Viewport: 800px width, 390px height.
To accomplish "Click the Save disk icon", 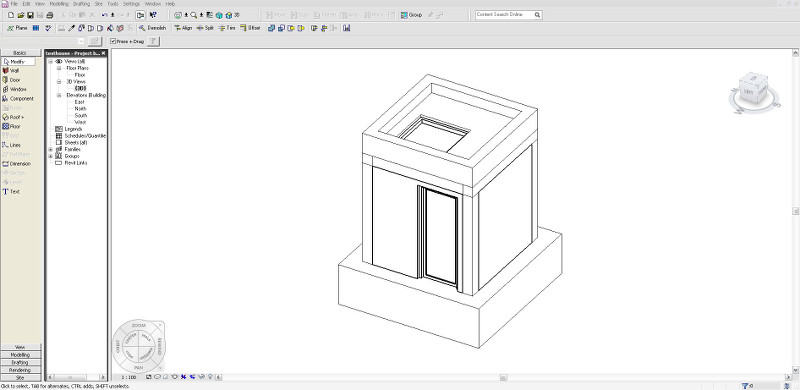I will click(x=31, y=15).
